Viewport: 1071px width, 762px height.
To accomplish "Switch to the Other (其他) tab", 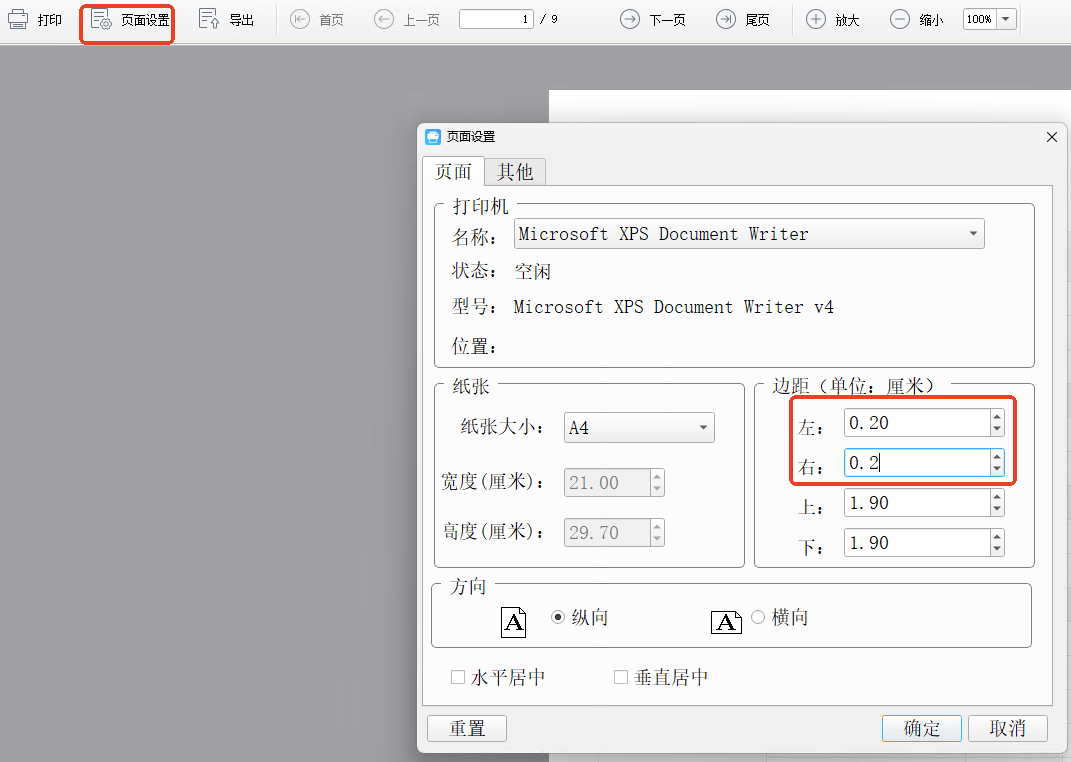I will 515,172.
